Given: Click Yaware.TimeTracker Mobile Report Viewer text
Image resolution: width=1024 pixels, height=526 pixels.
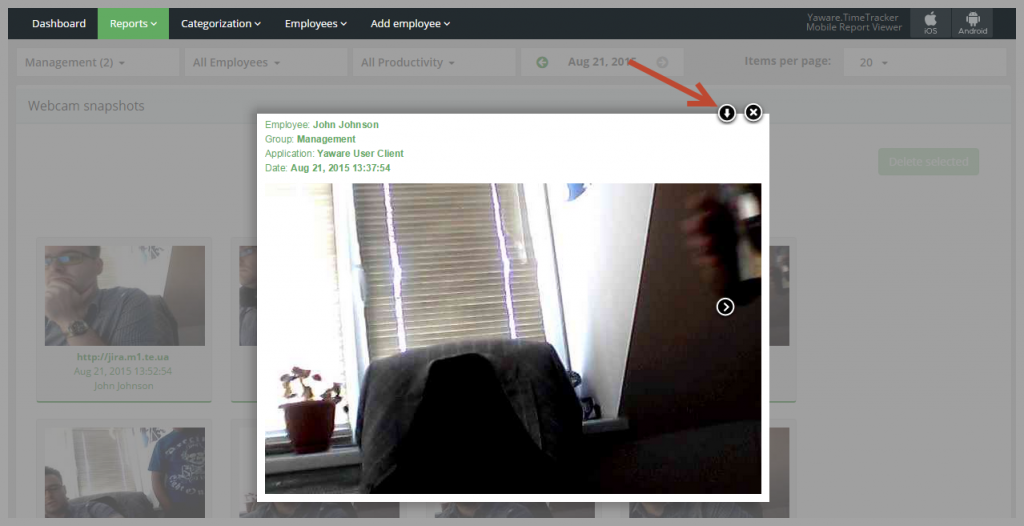Looking at the screenshot, I should pos(854,23).
